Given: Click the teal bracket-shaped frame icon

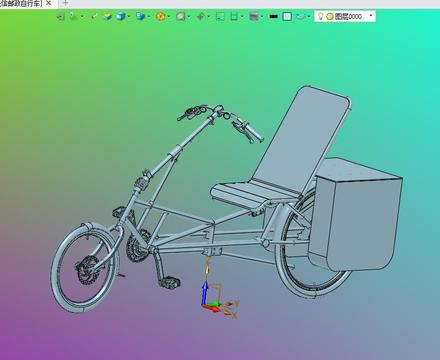Looking at the screenshot, I should tap(234, 16).
